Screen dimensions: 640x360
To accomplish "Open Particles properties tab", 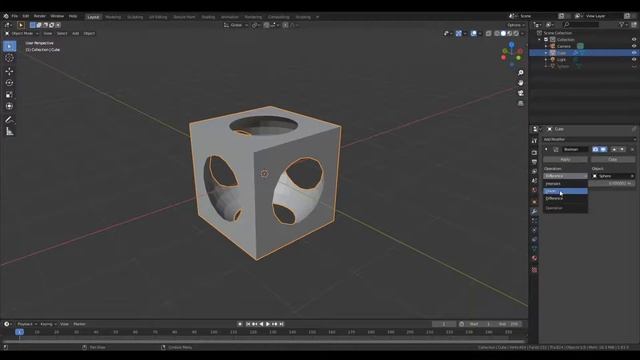I will 534,221.
